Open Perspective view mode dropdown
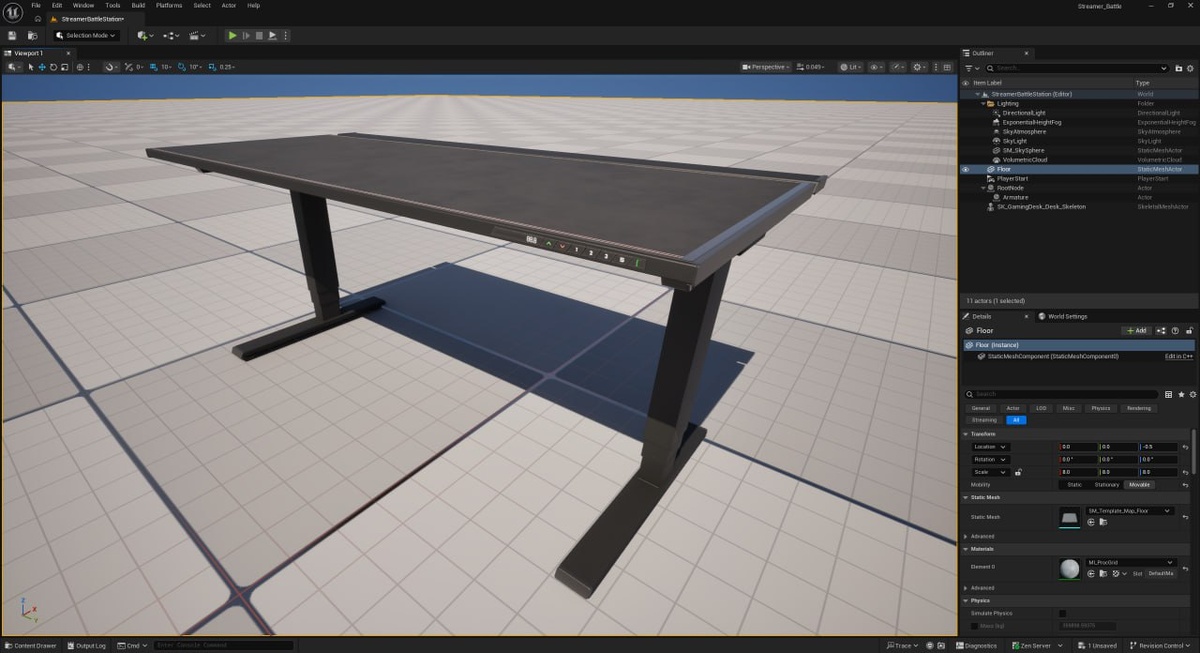Image resolution: width=1200 pixels, height=653 pixels. click(766, 67)
